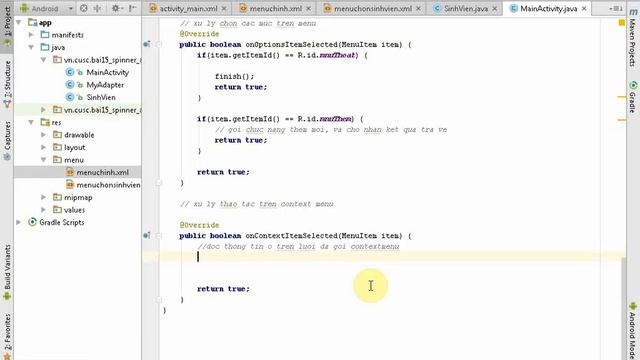Screen dimensions: 640x360
Task: Expand Gradle Scripts node
Action: point(19,222)
